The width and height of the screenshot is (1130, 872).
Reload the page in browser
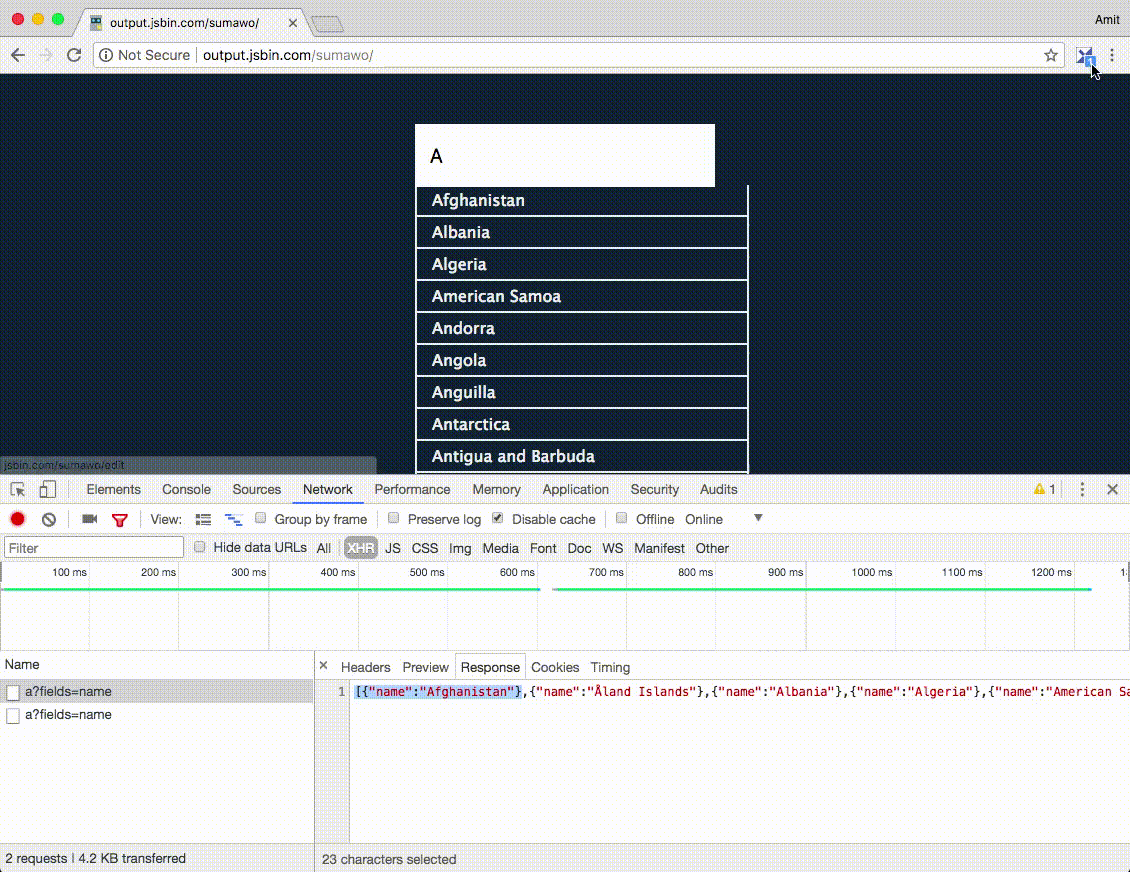74,55
